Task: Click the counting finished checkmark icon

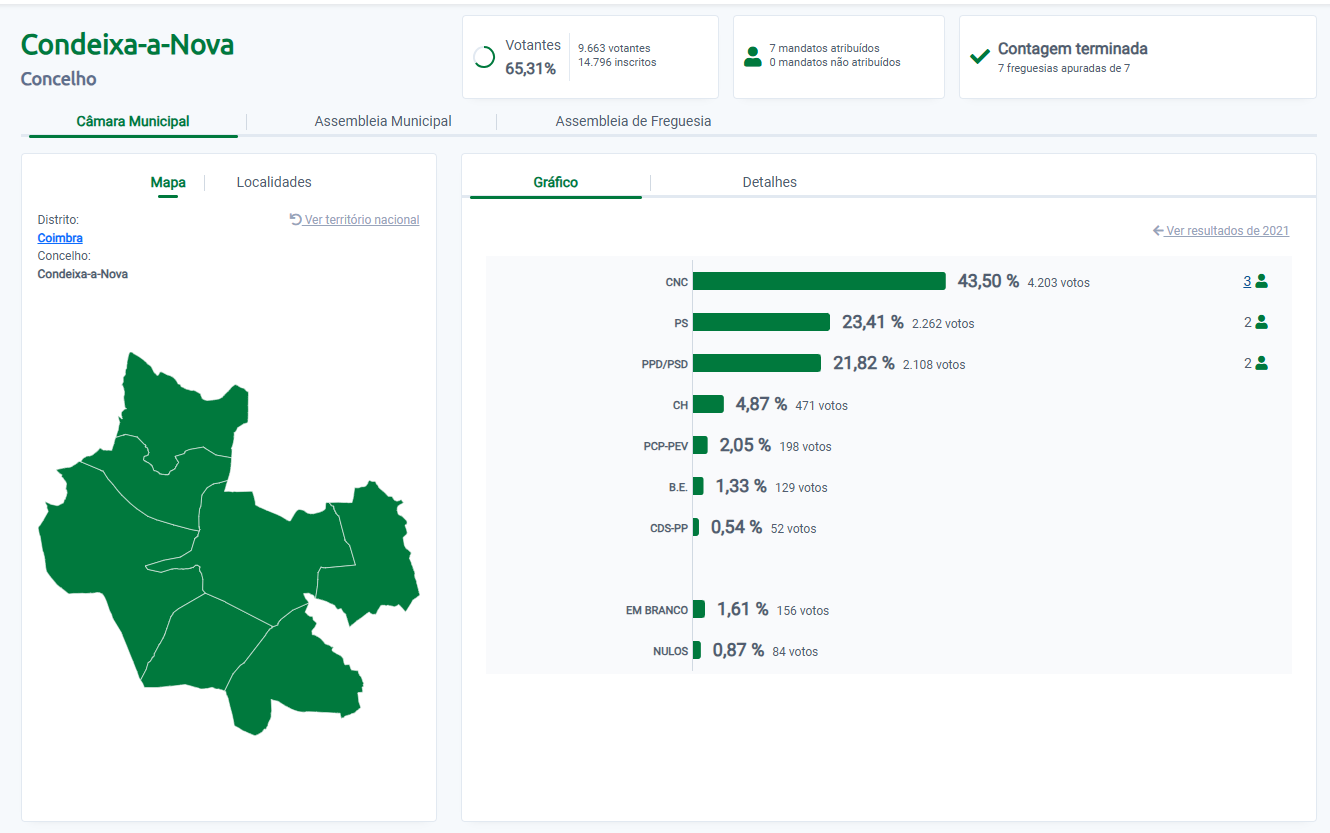Action: (x=980, y=57)
